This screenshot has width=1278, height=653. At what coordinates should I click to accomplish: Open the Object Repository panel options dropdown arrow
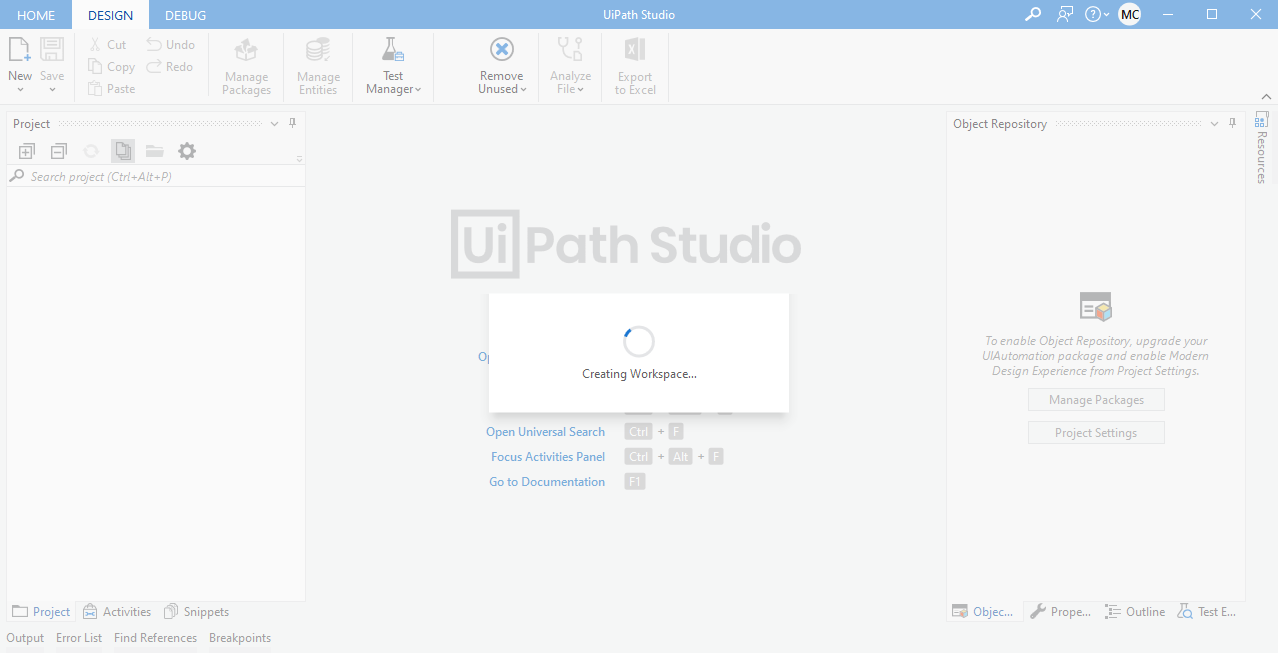pyautogui.click(x=1215, y=124)
